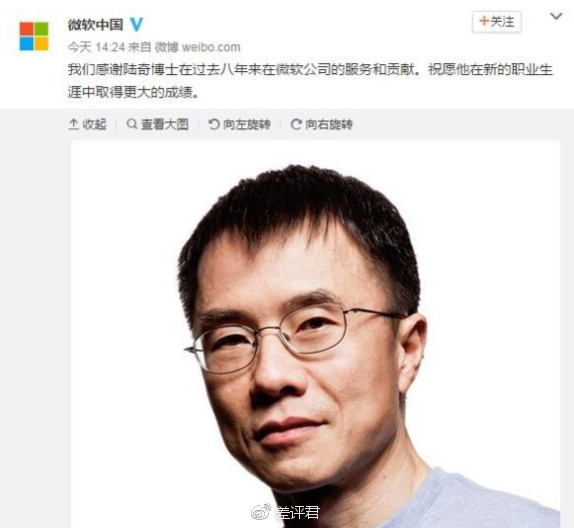The image size is (574, 528).
Task: Click the counterclockwise rotate arrow icon
Action: click(213, 124)
